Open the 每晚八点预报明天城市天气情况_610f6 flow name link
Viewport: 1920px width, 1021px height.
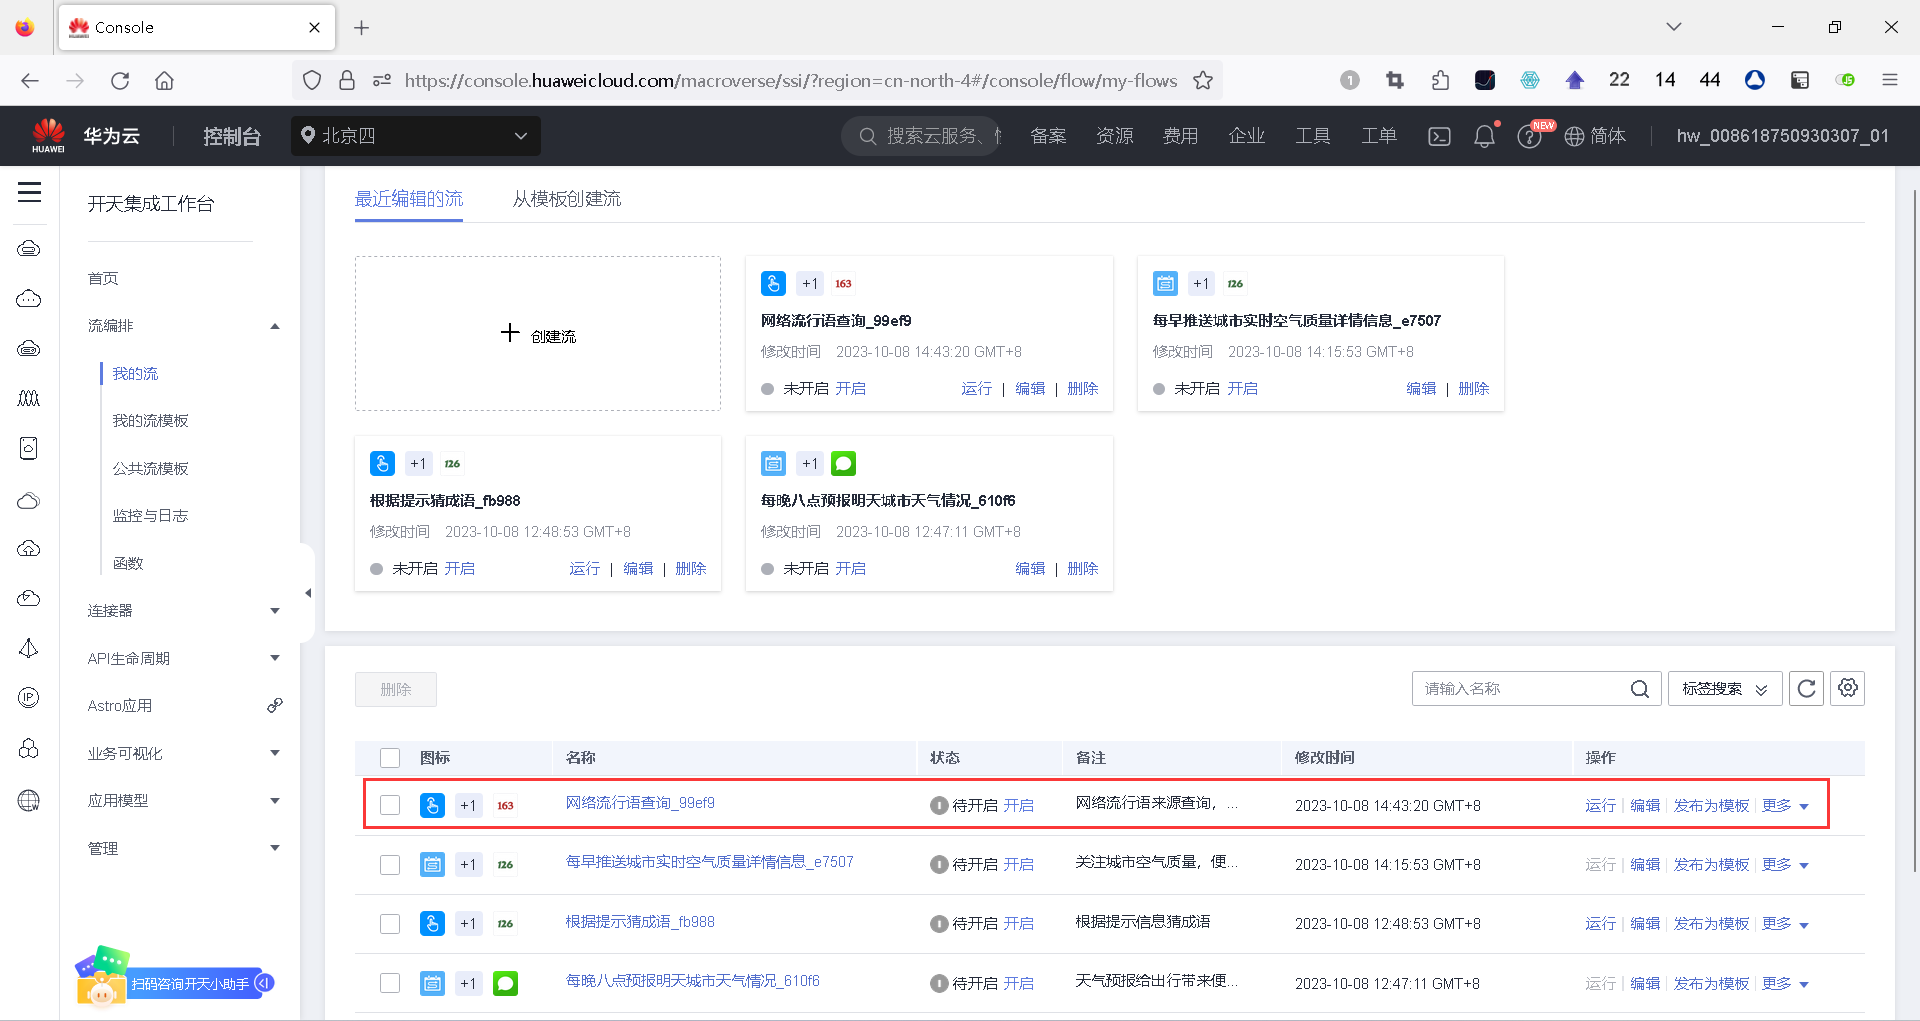click(x=693, y=981)
